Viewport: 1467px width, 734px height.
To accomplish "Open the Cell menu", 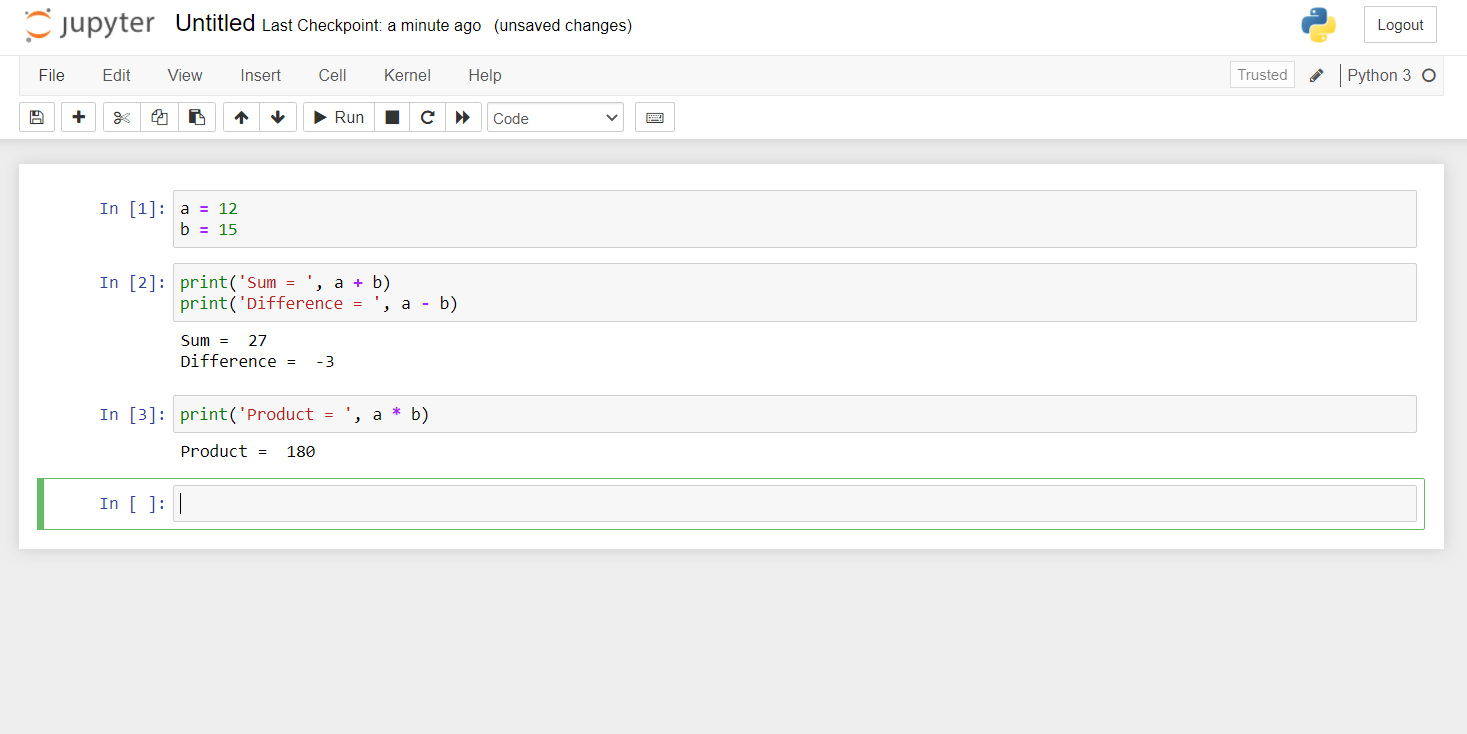I will tap(332, 75).
